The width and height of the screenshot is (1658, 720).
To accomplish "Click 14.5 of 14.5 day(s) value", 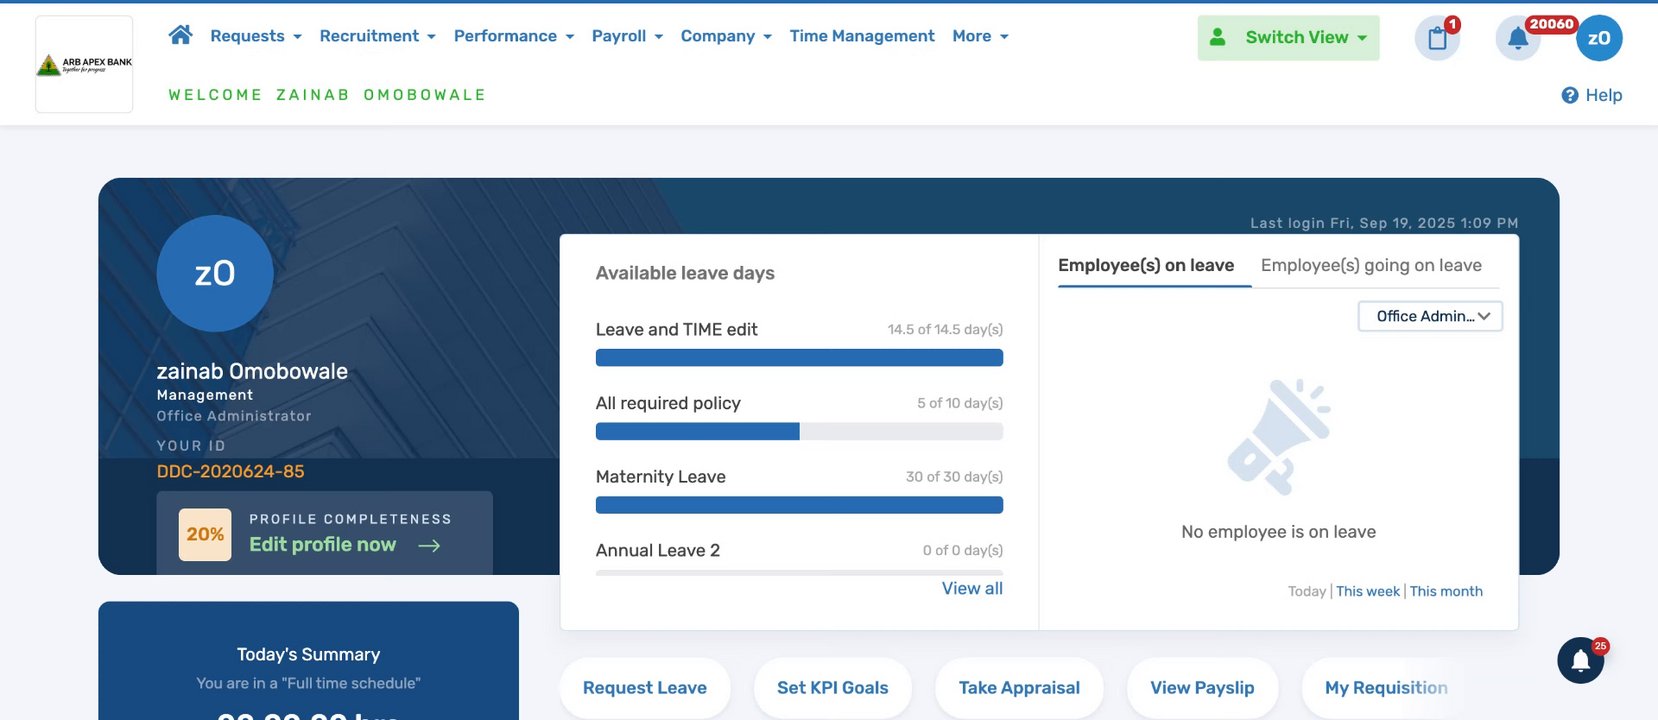I will [945, 329].
